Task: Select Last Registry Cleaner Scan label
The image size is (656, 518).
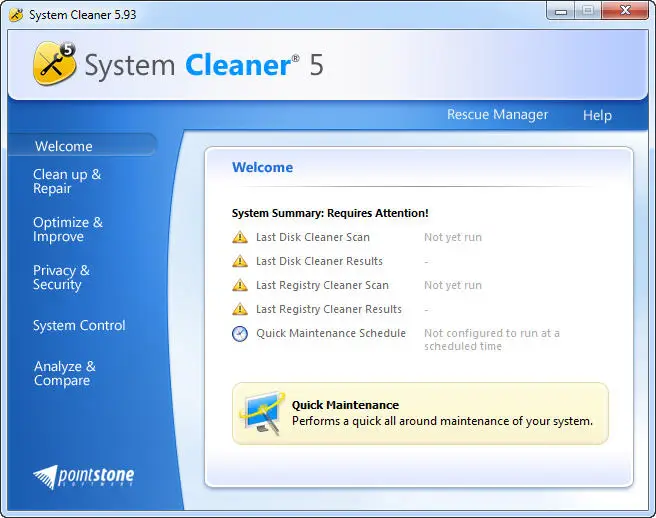Action: click(x=323, y=285)
